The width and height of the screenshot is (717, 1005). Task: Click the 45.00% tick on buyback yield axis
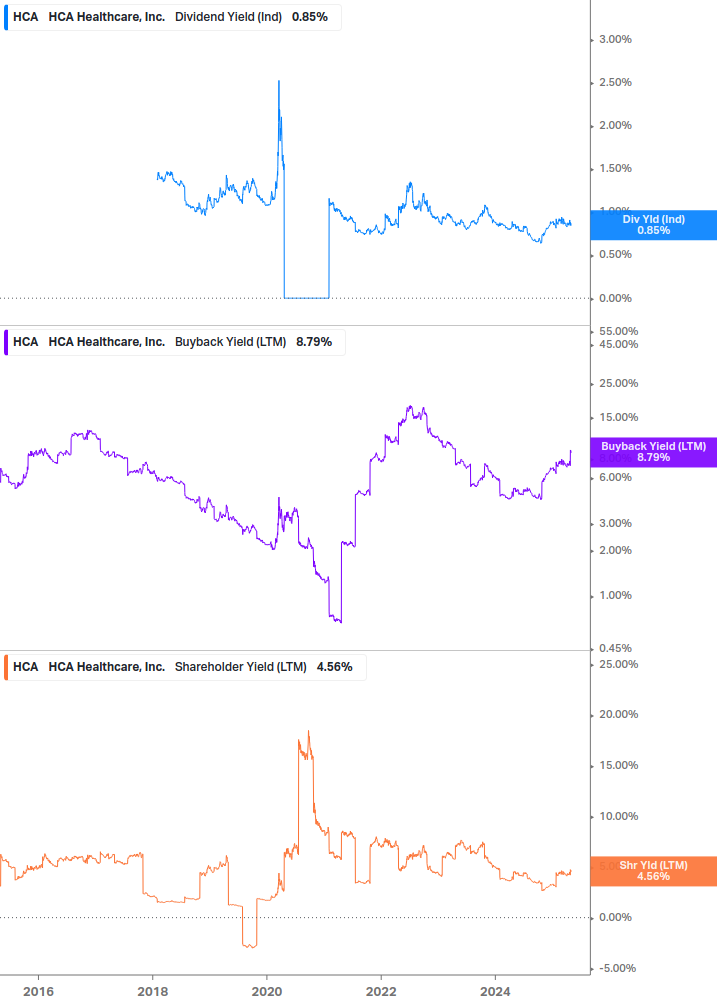point(618,345)
